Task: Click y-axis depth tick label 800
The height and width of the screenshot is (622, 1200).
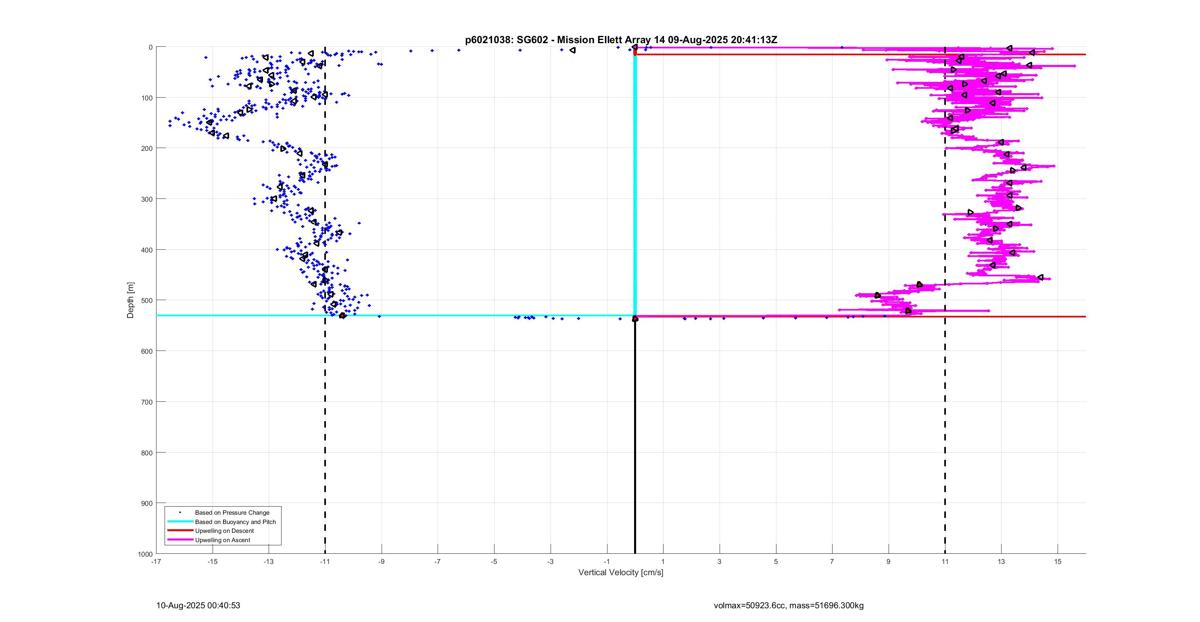Action: [x=146, y=452]
